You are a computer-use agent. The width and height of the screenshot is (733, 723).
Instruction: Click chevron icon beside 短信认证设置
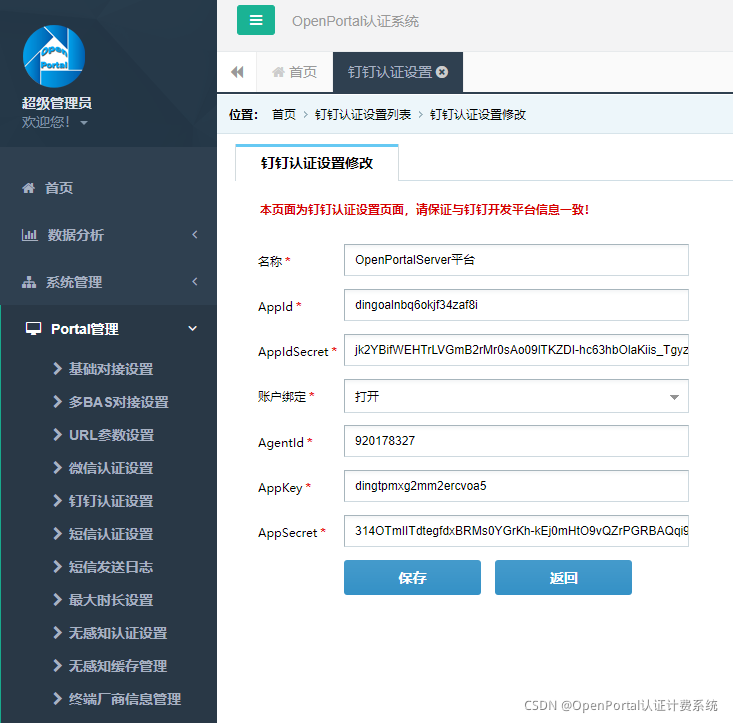pos(57,533)
